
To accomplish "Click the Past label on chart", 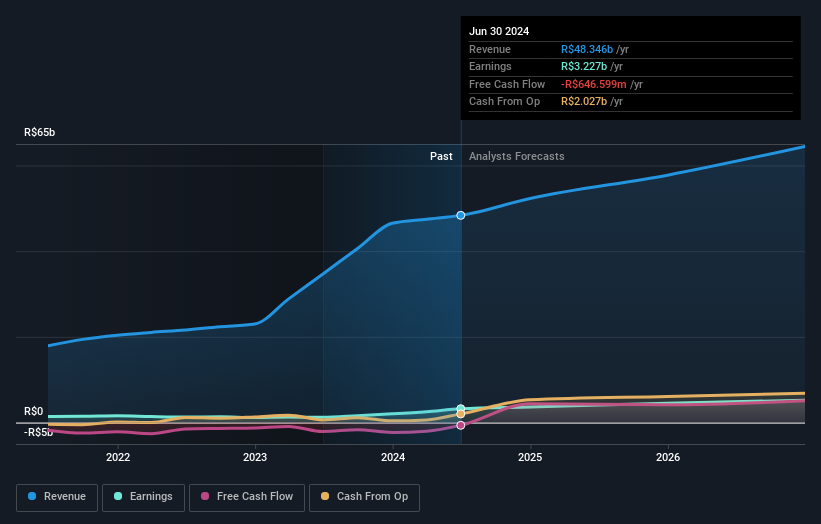I will 441,157.
